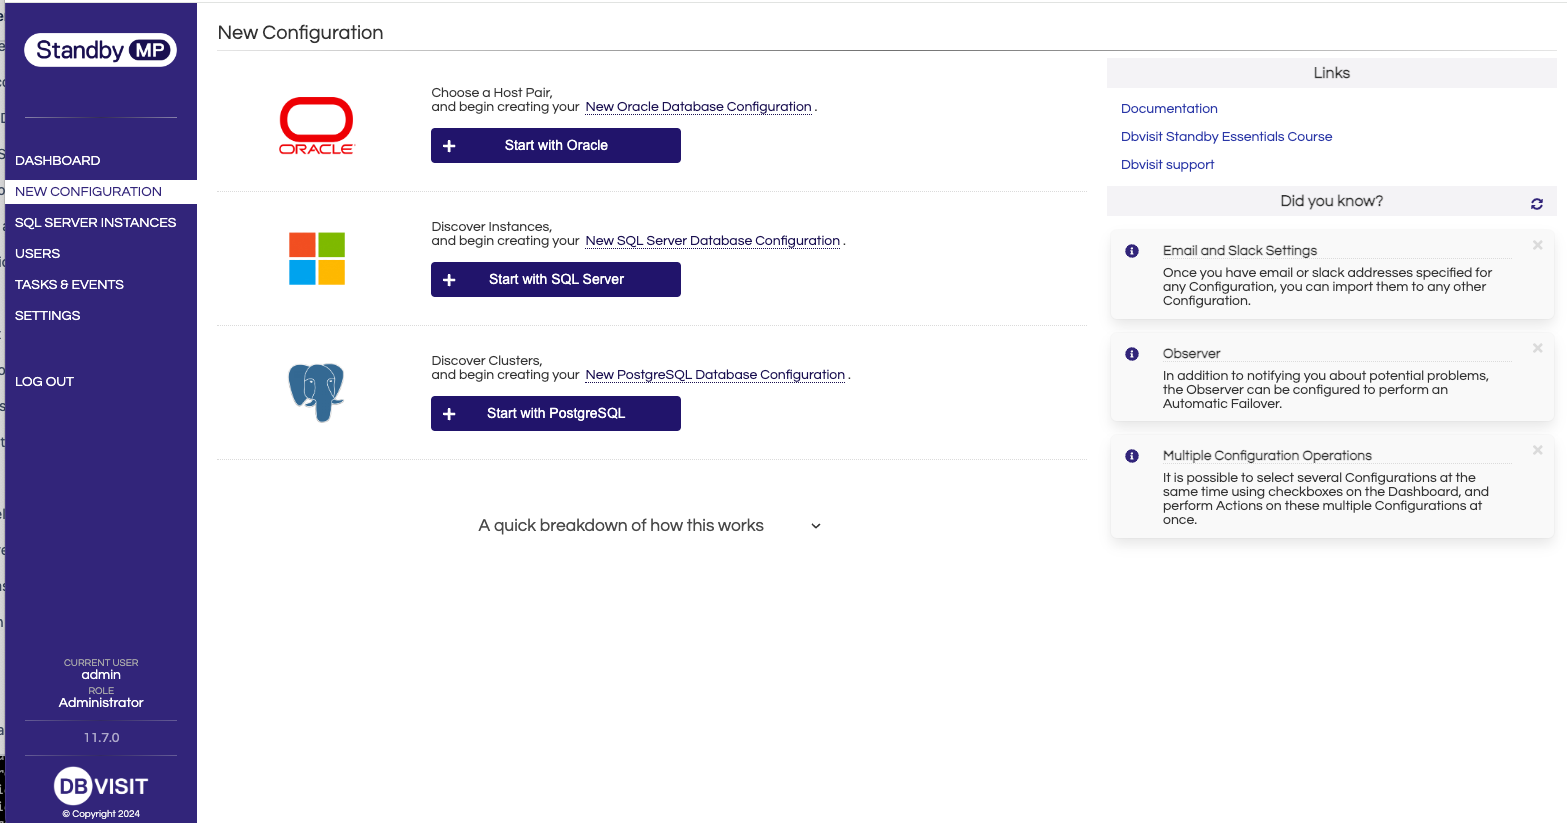Viewport: 1567px width, 823px height.
Task: Click the Oracle logo
Action: (x=316, y=126)
